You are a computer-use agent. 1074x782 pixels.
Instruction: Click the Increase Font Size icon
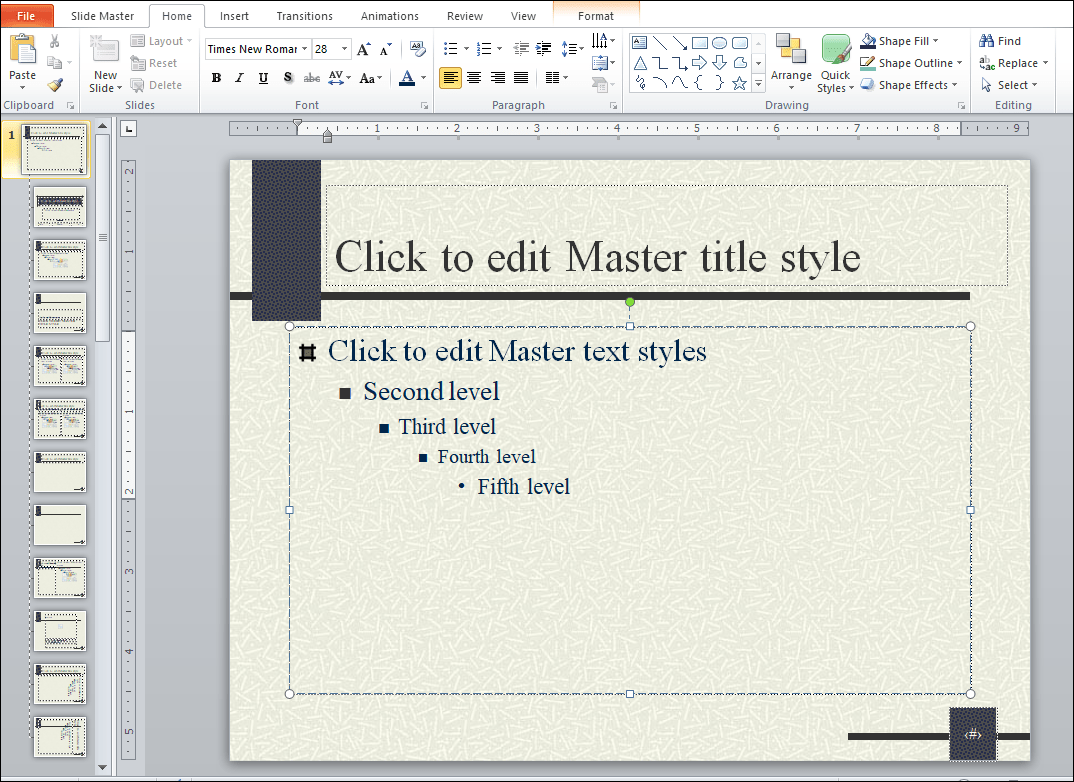(364, 49)
